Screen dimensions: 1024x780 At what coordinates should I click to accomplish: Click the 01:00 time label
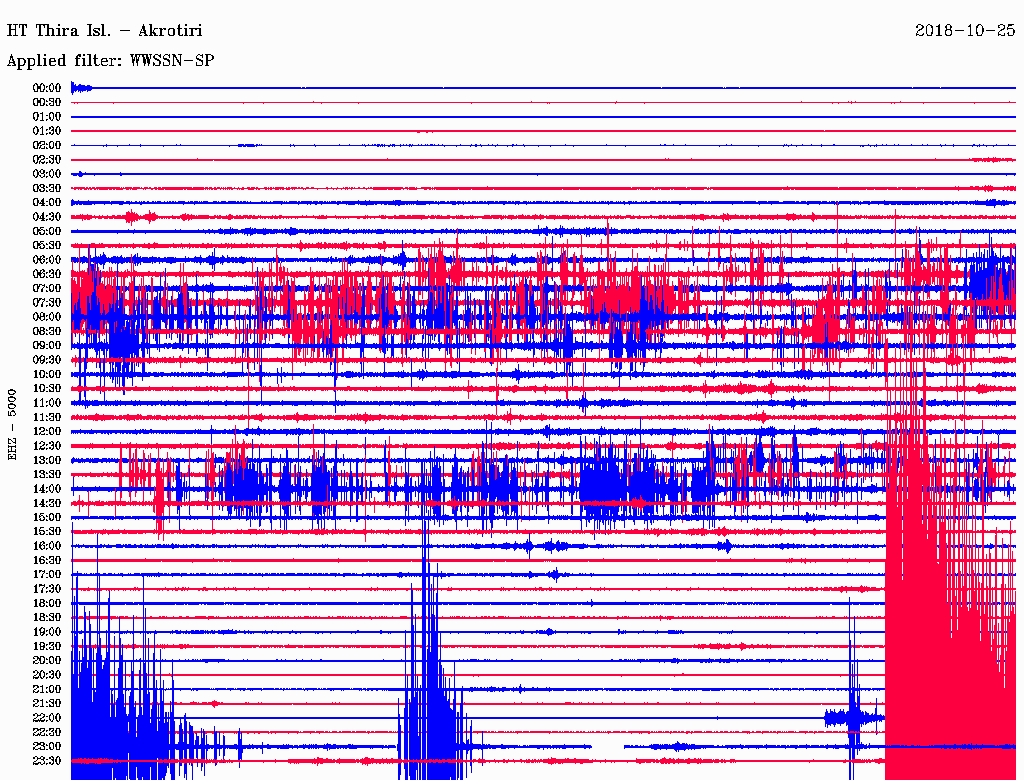pyautogui.click(x=47, y=116)
